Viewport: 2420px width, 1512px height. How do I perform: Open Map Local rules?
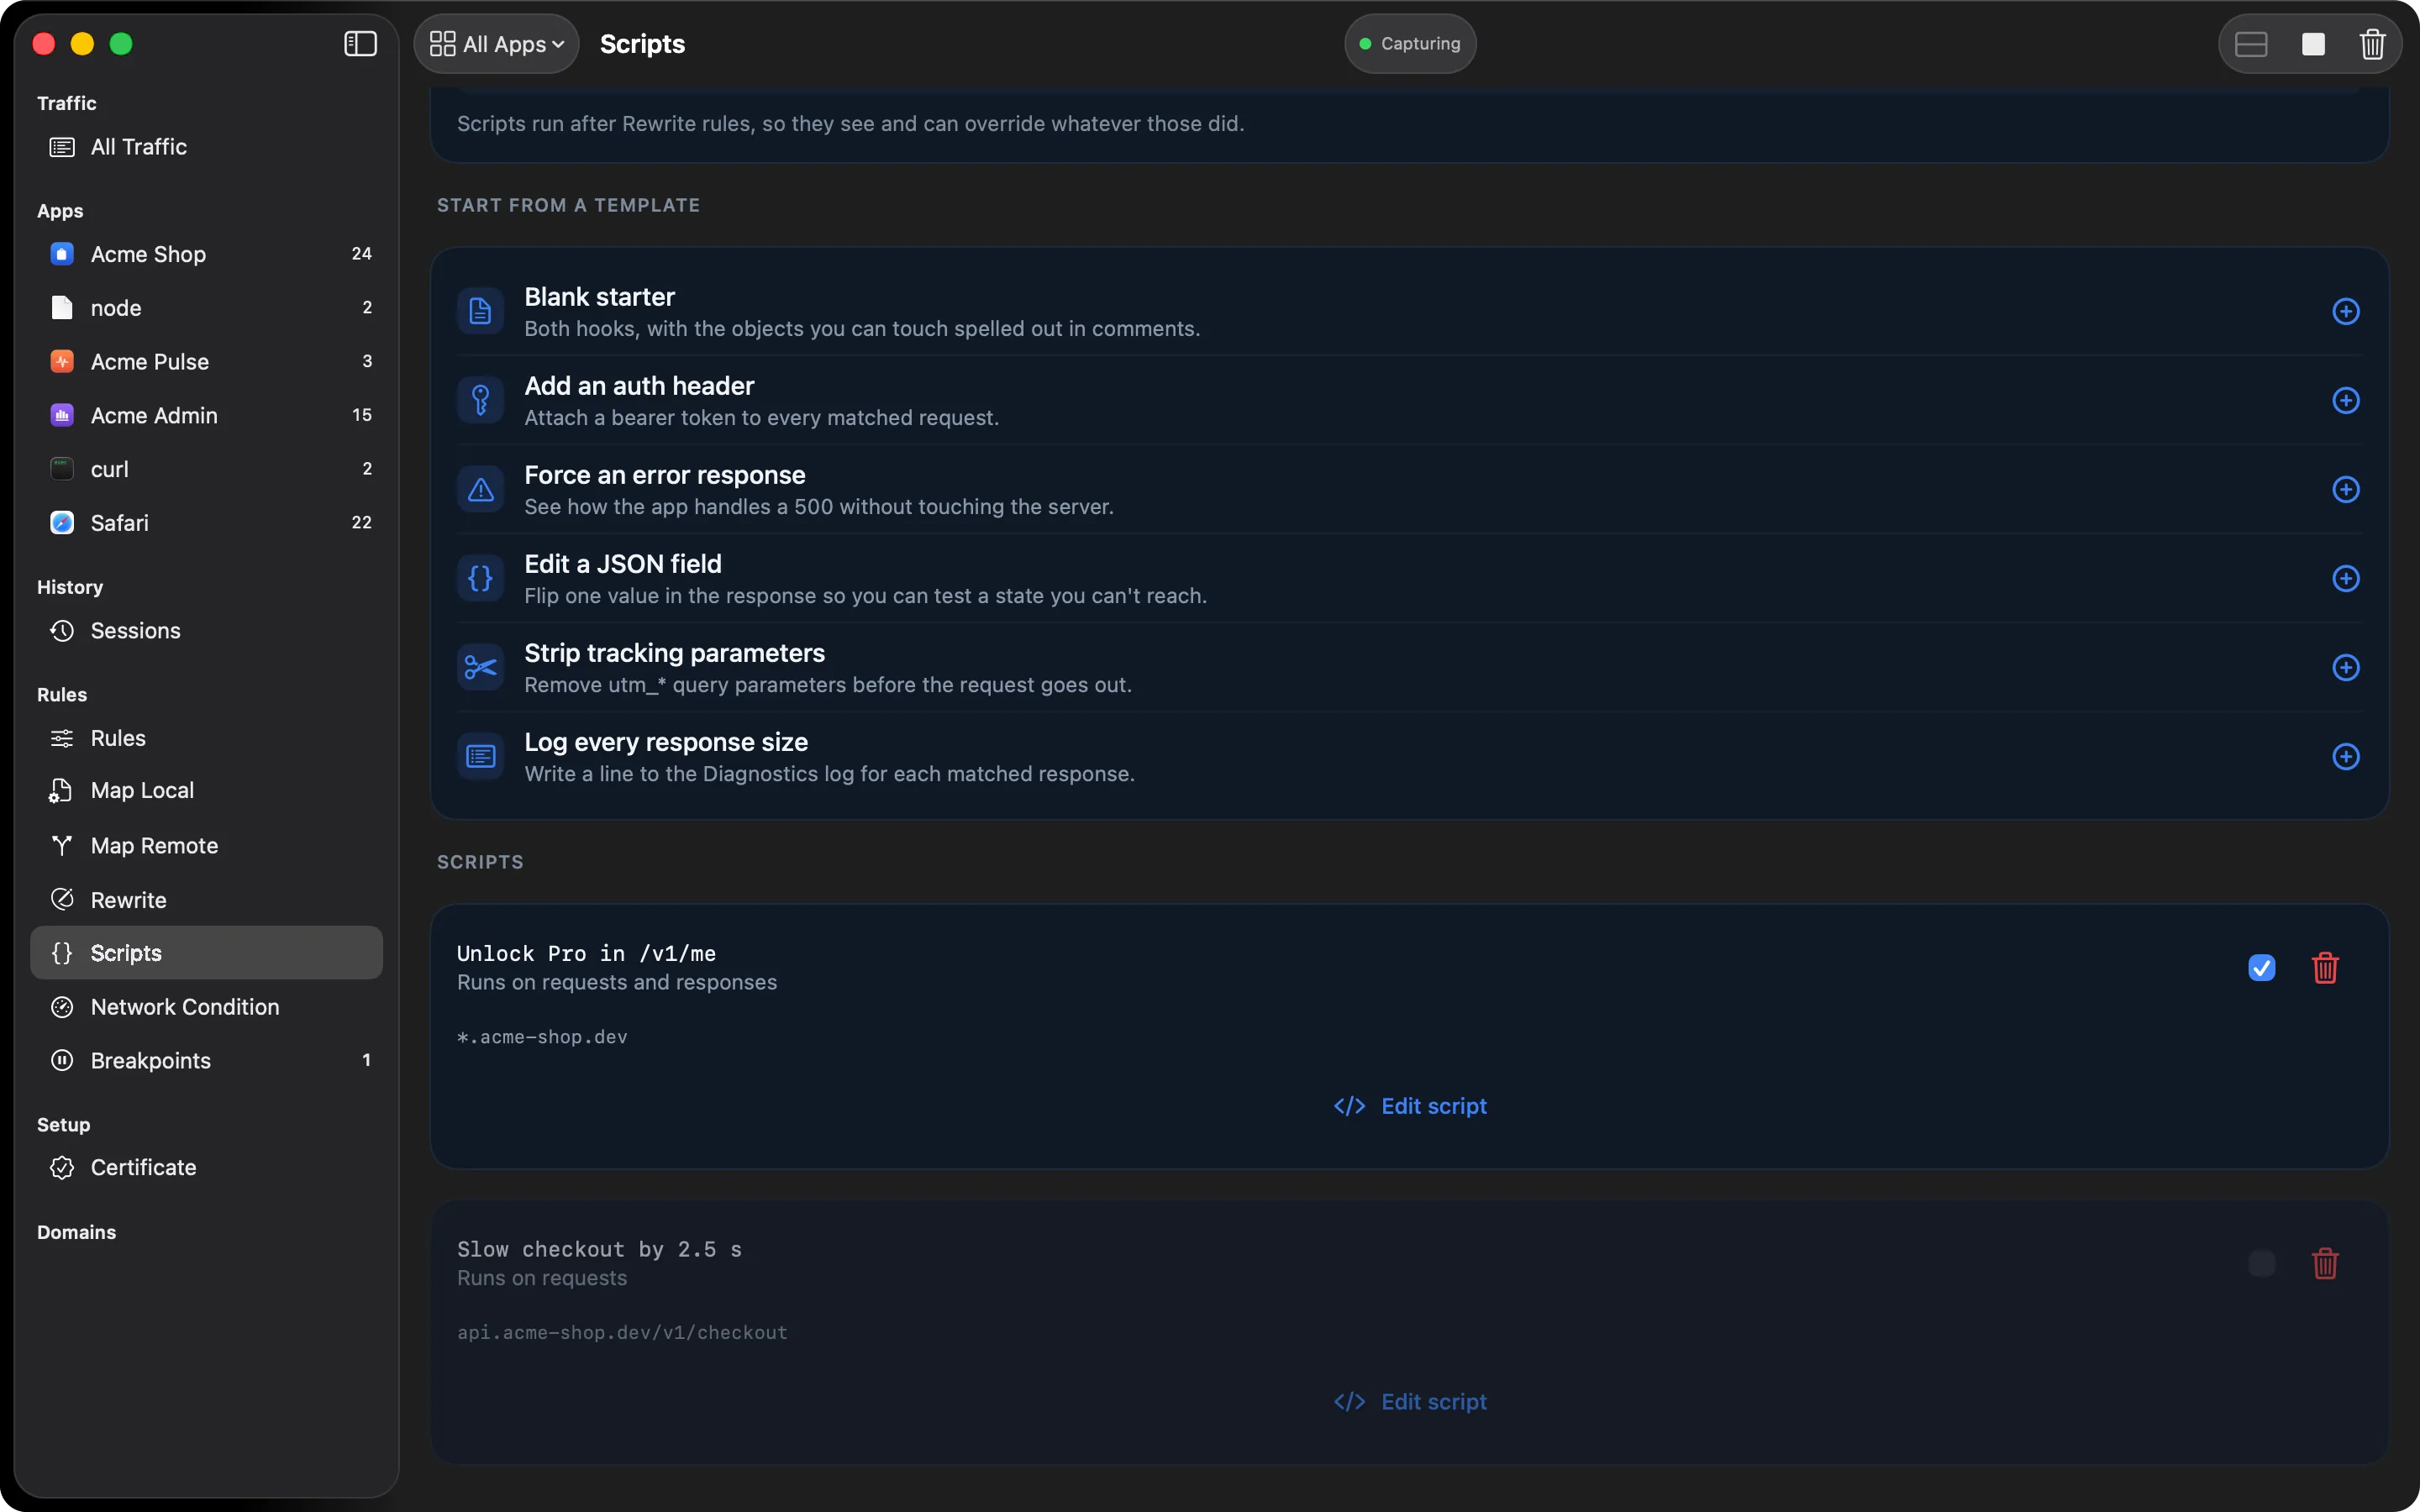coord(207,791)
